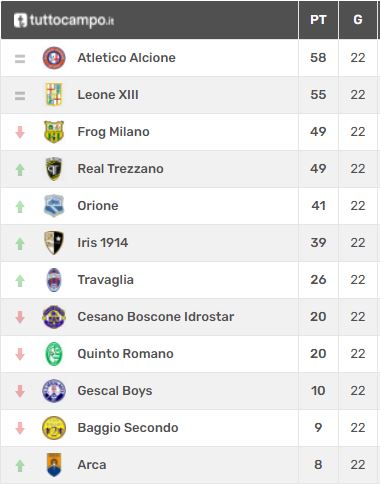
Task: Click the tuttocampo.it logo
Action: pos(64,20)
